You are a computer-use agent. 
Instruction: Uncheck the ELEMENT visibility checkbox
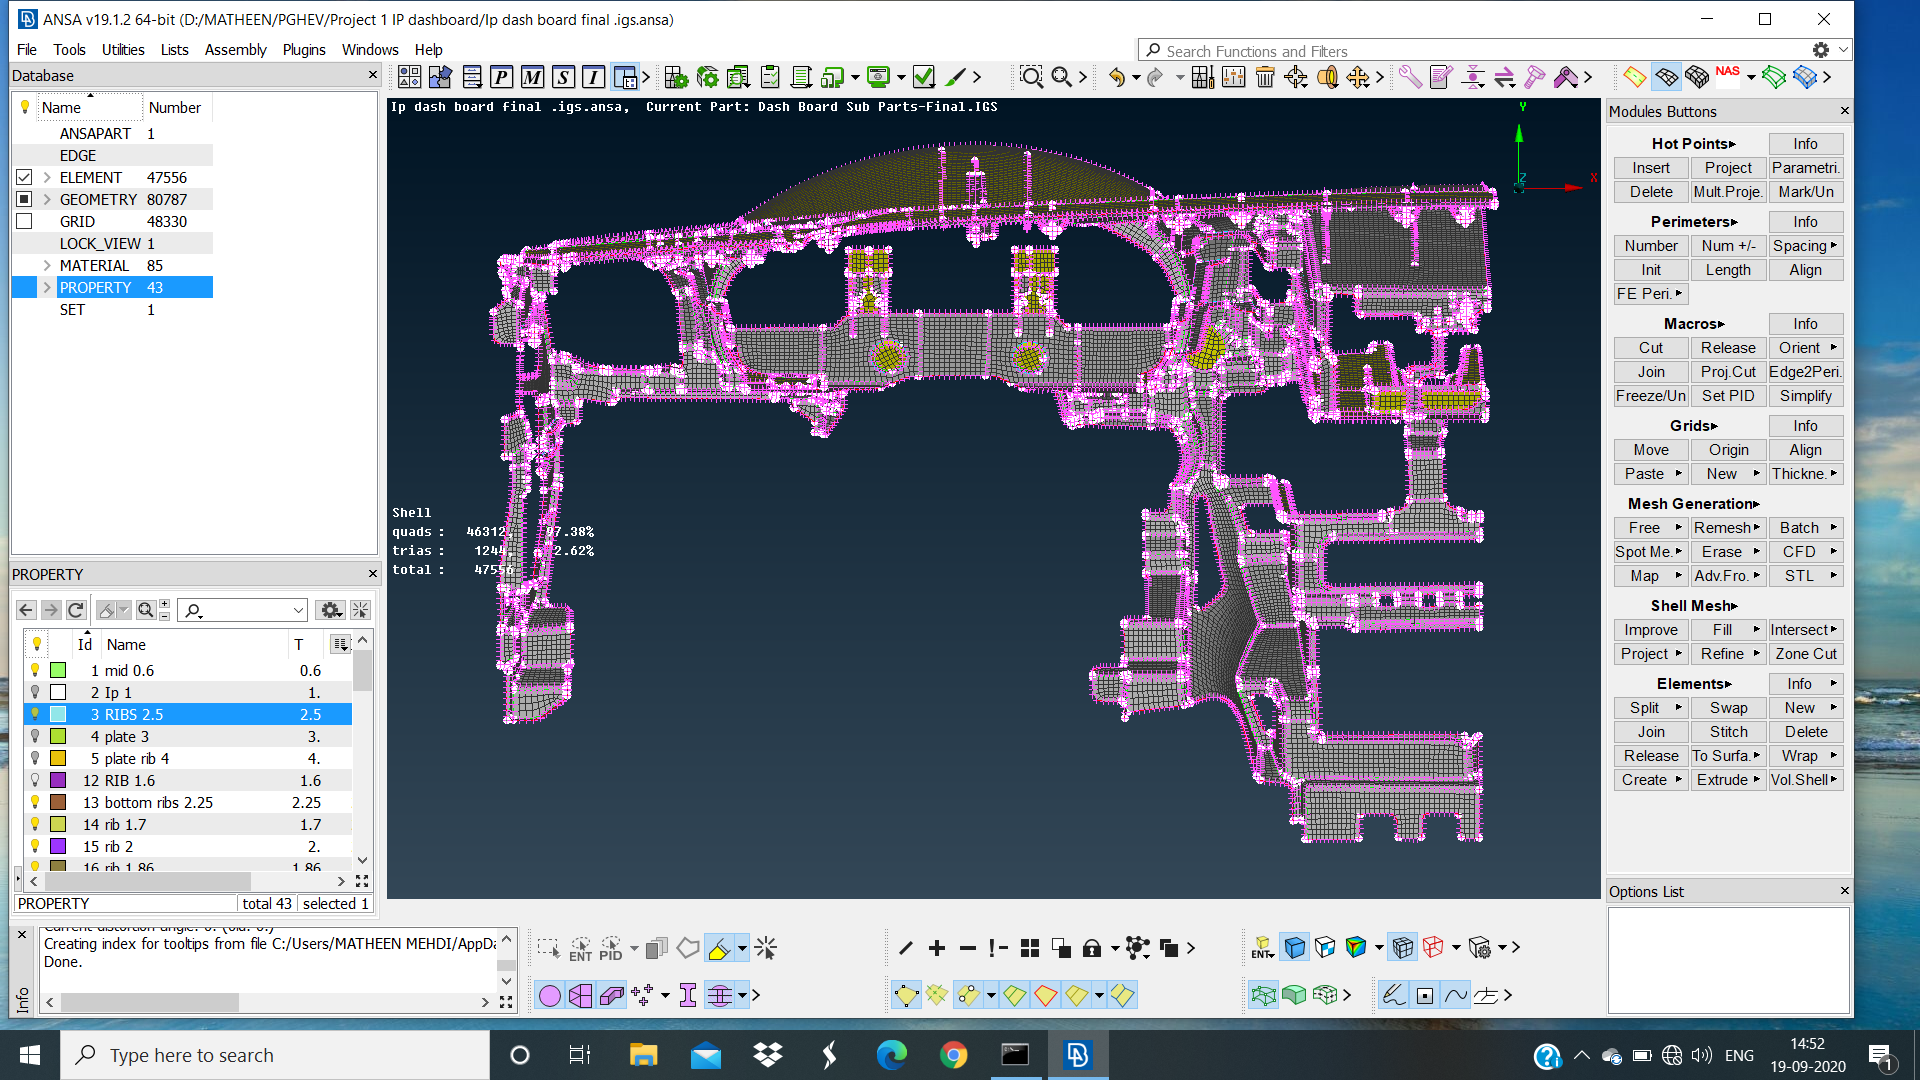click(x=24, y=177)
